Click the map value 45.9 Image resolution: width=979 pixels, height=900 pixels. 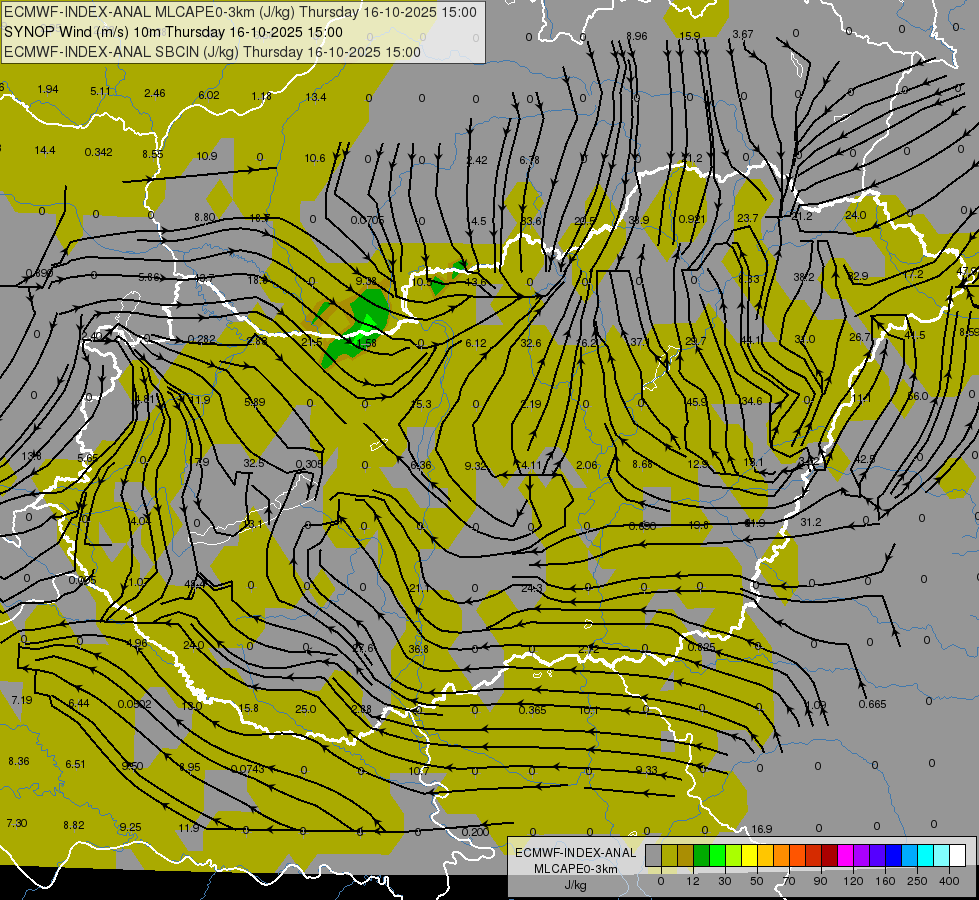(x=696, y=402)
